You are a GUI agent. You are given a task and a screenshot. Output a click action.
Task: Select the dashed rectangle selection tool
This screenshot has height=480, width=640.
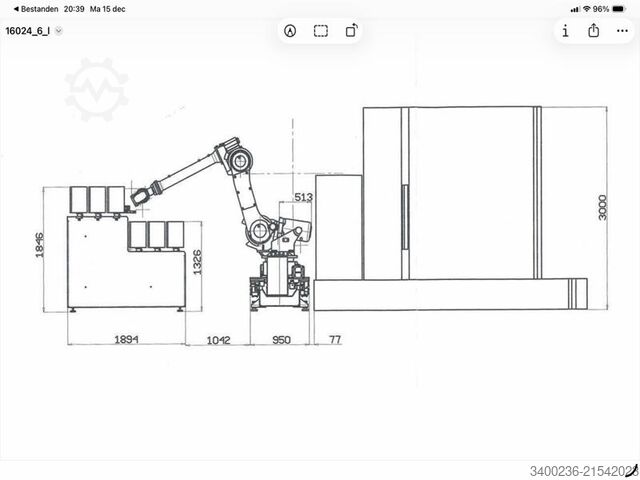(x=321, y=31)
